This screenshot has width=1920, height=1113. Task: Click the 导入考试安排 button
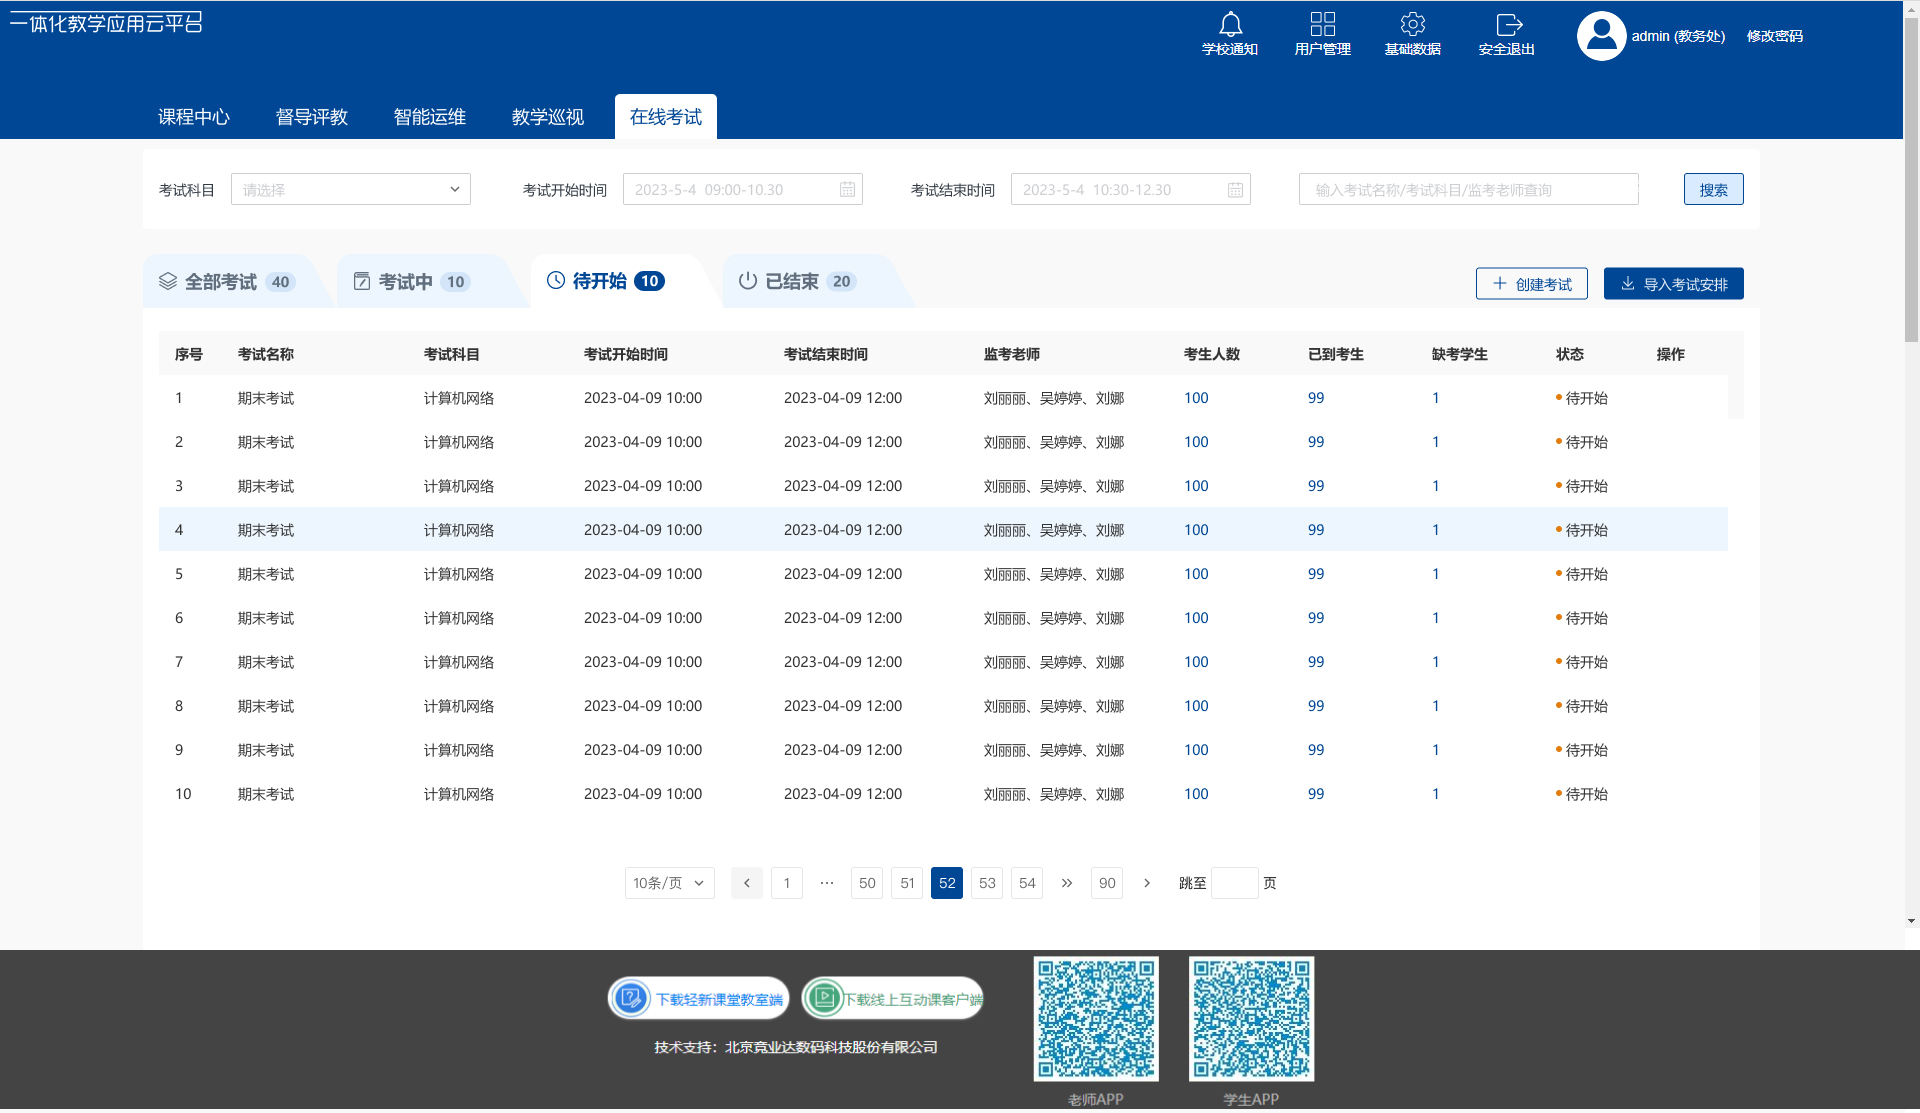click(1674, 284)
